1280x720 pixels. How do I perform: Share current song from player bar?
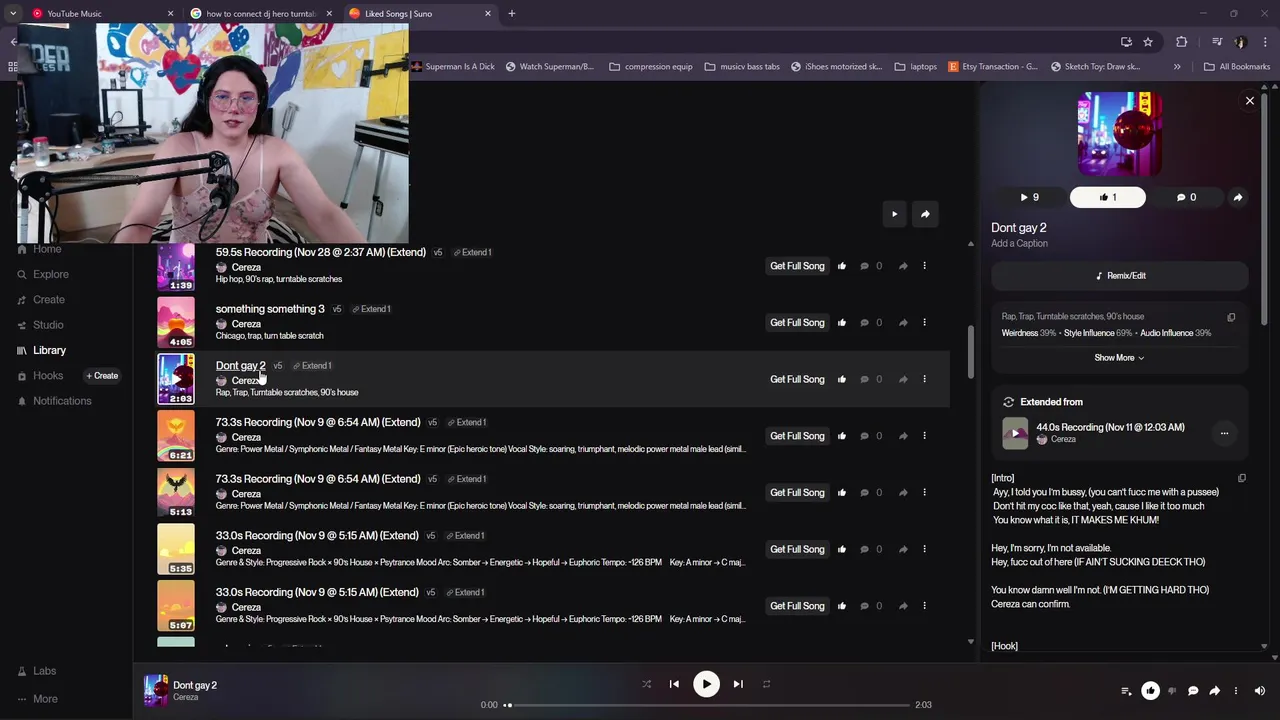pyautogui.click(x=1214, y=691)
